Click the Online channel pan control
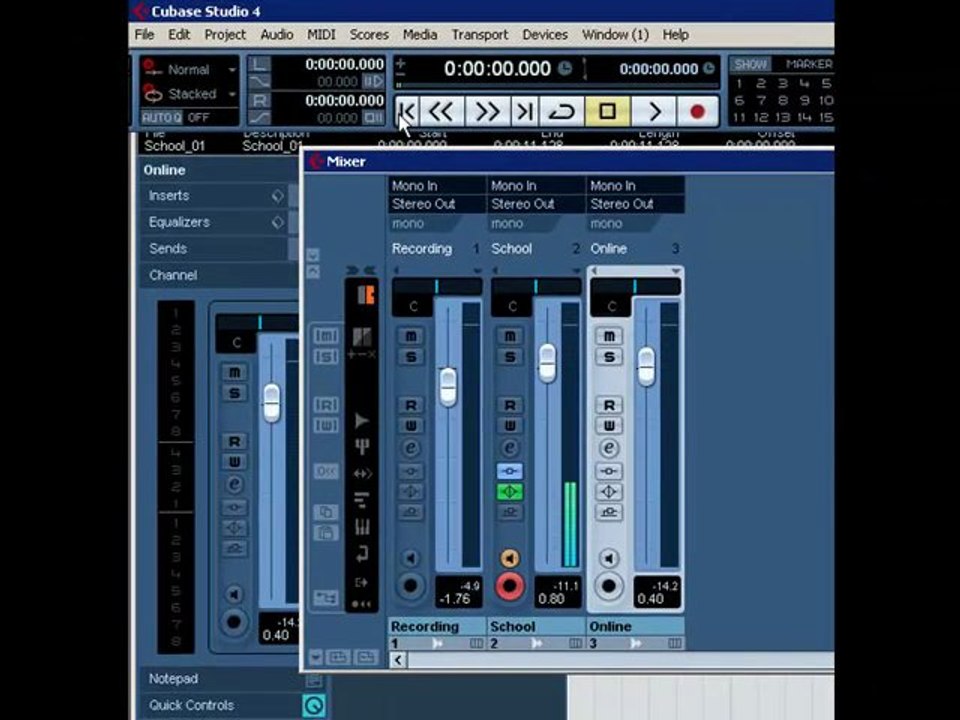Screen dimensions: 960x720 click(x=636, y=287)
